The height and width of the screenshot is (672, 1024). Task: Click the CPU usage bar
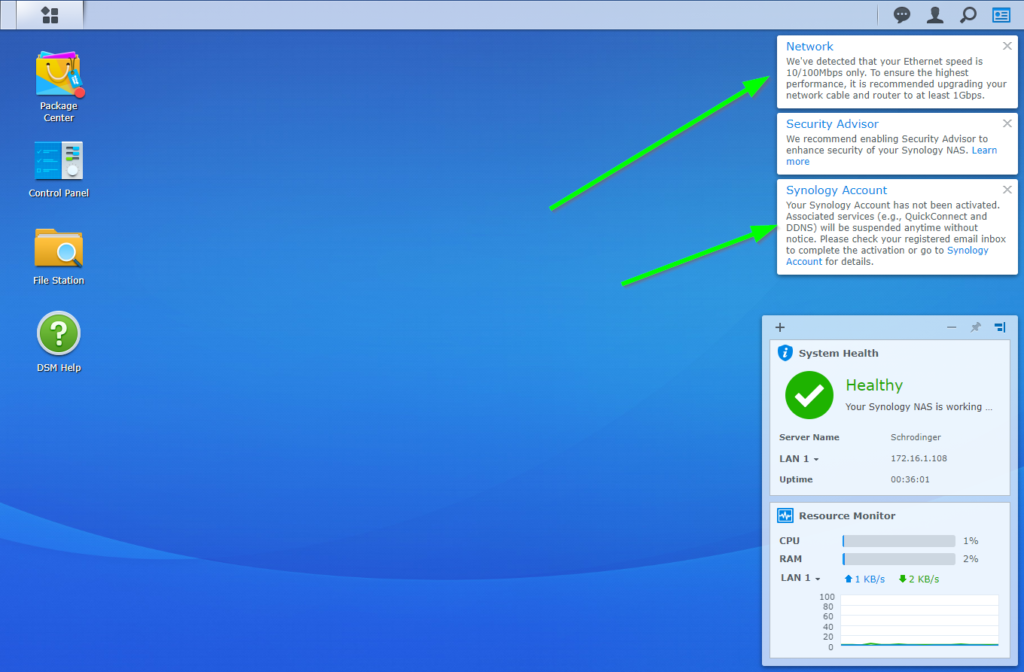[x=899, y=541]
